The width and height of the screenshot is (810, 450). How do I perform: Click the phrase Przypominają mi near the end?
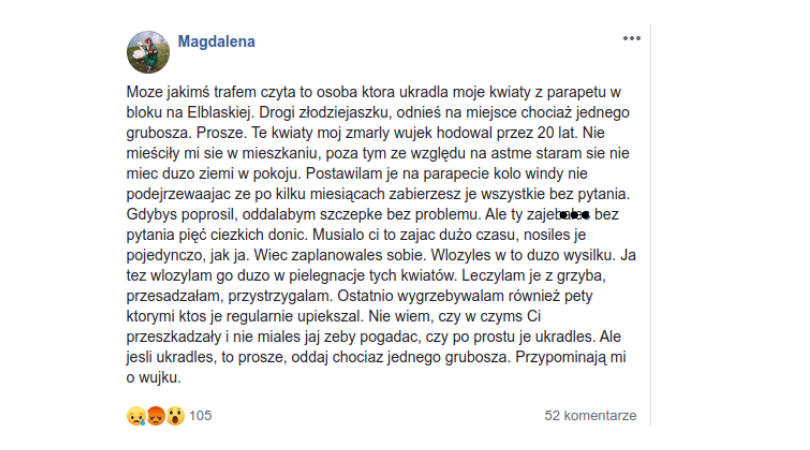(571, 358)
